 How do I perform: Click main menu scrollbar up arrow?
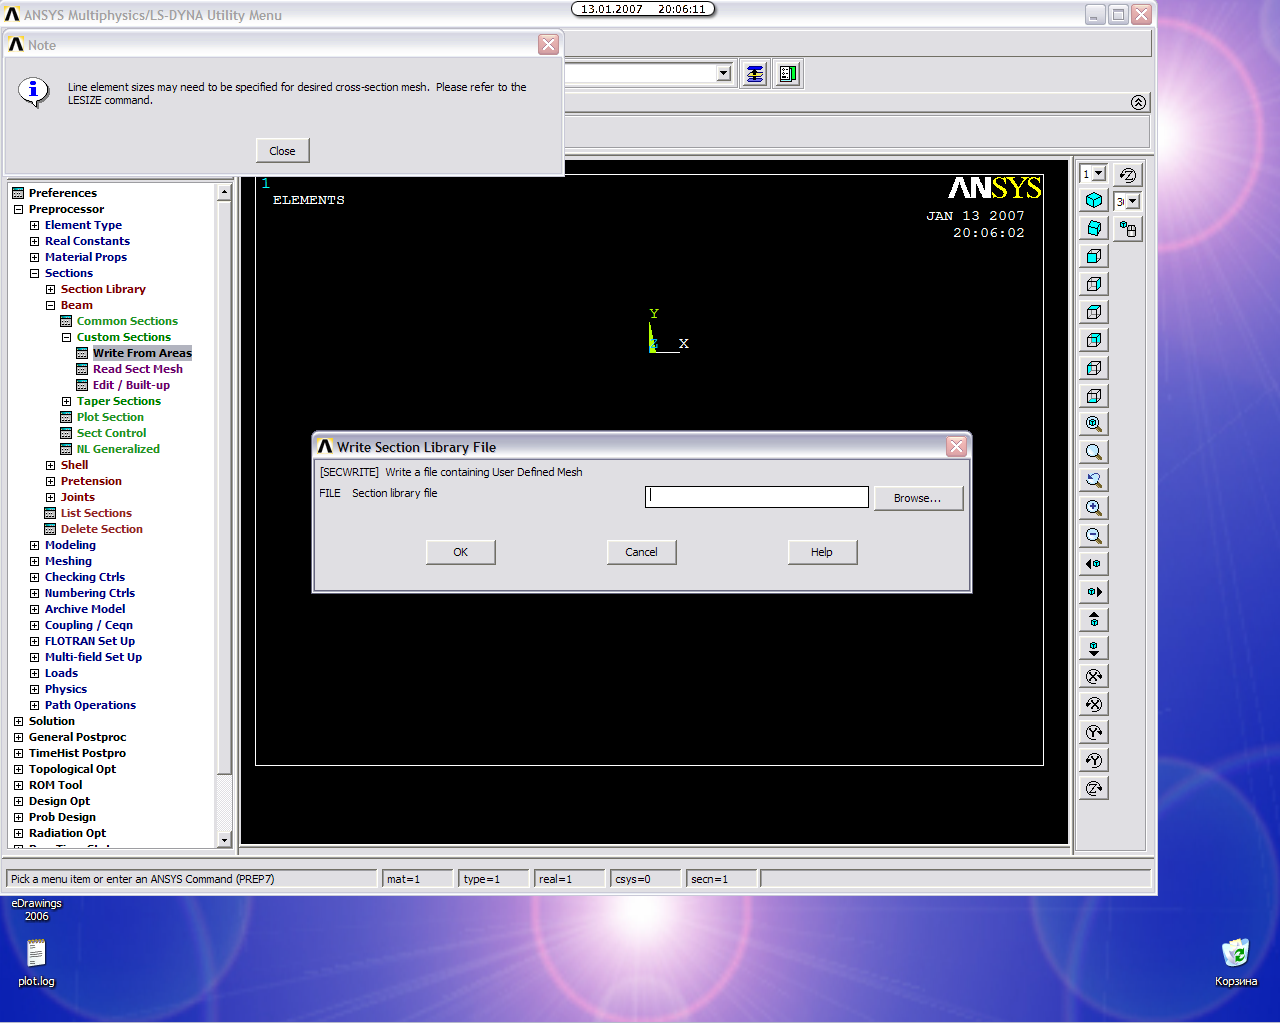224,191
